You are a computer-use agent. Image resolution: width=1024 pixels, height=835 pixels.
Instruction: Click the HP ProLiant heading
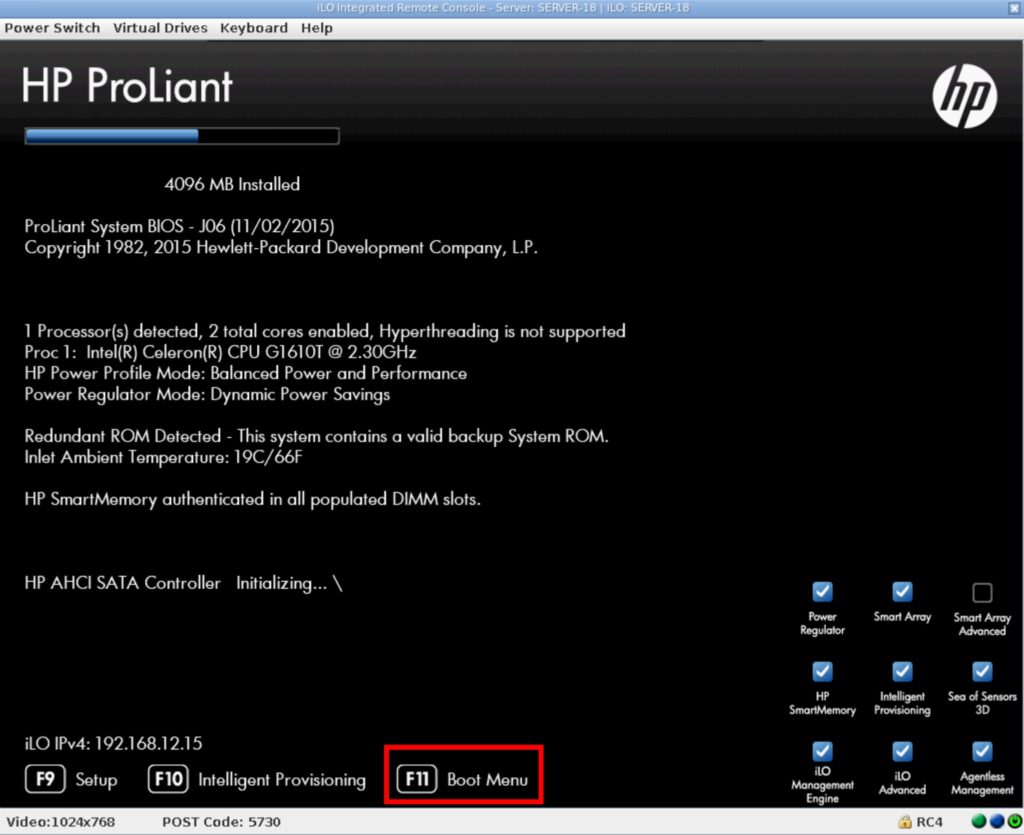click(x=127, y=86)
